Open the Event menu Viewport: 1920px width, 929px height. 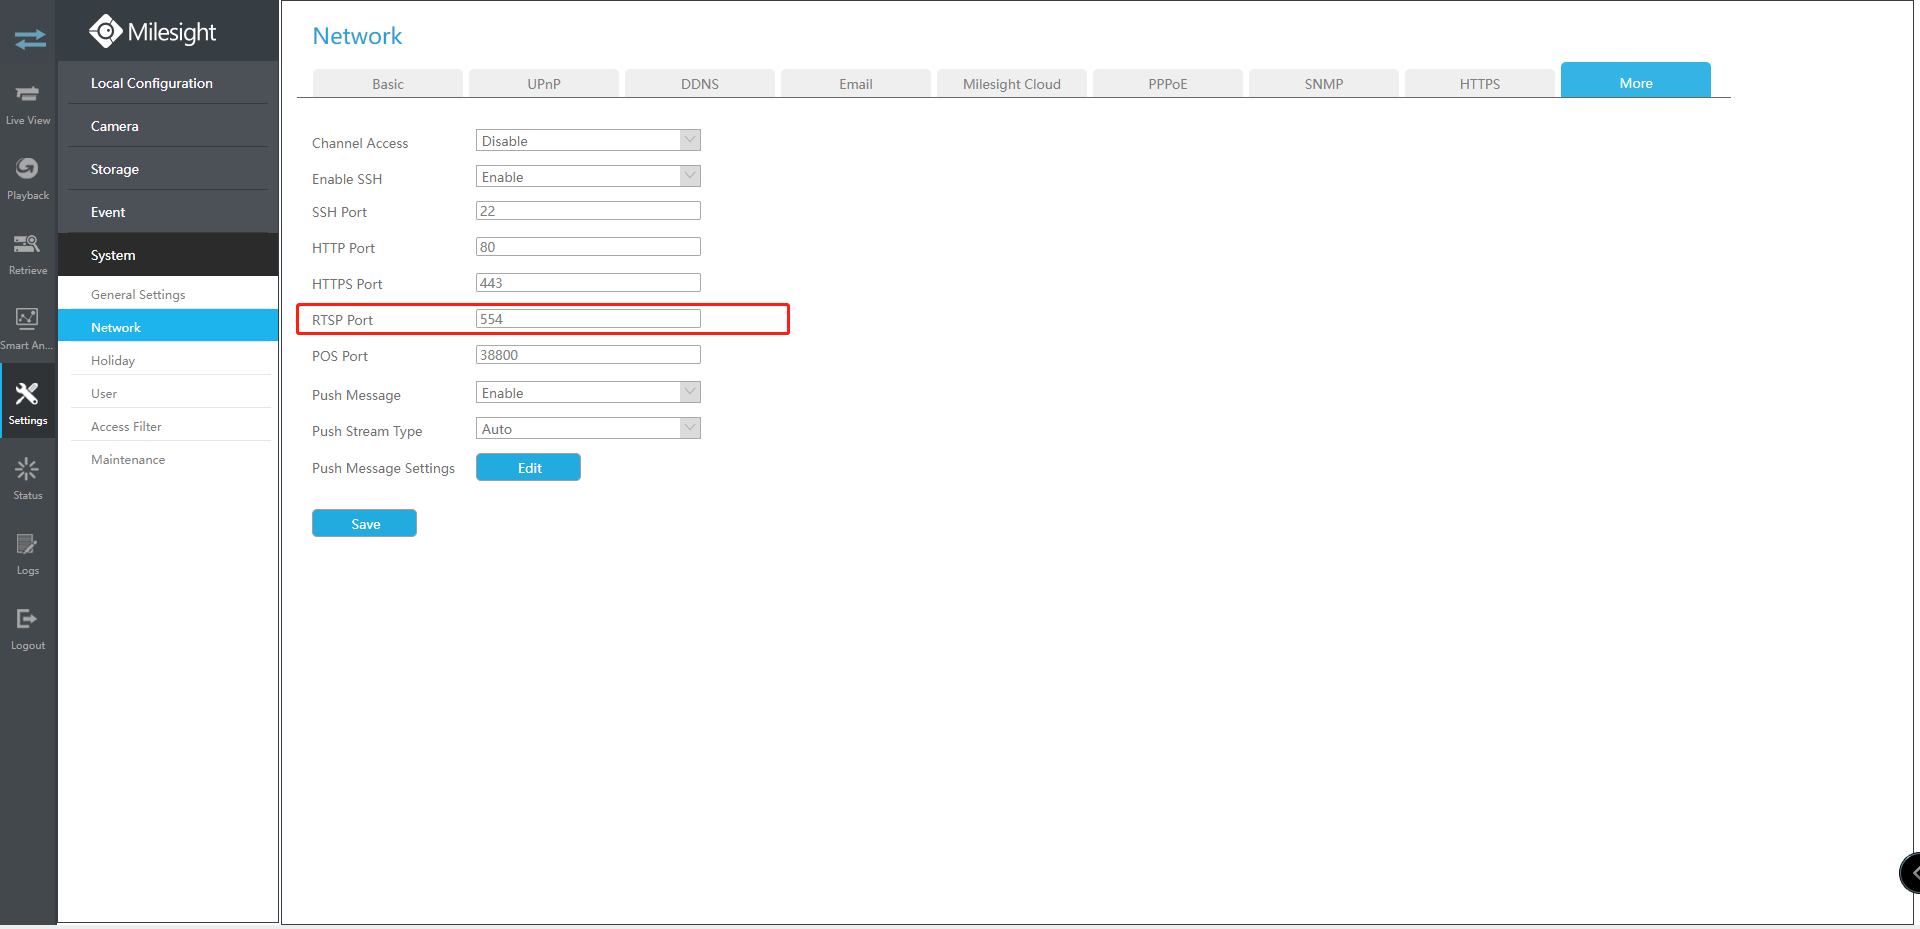pos(168,212)
